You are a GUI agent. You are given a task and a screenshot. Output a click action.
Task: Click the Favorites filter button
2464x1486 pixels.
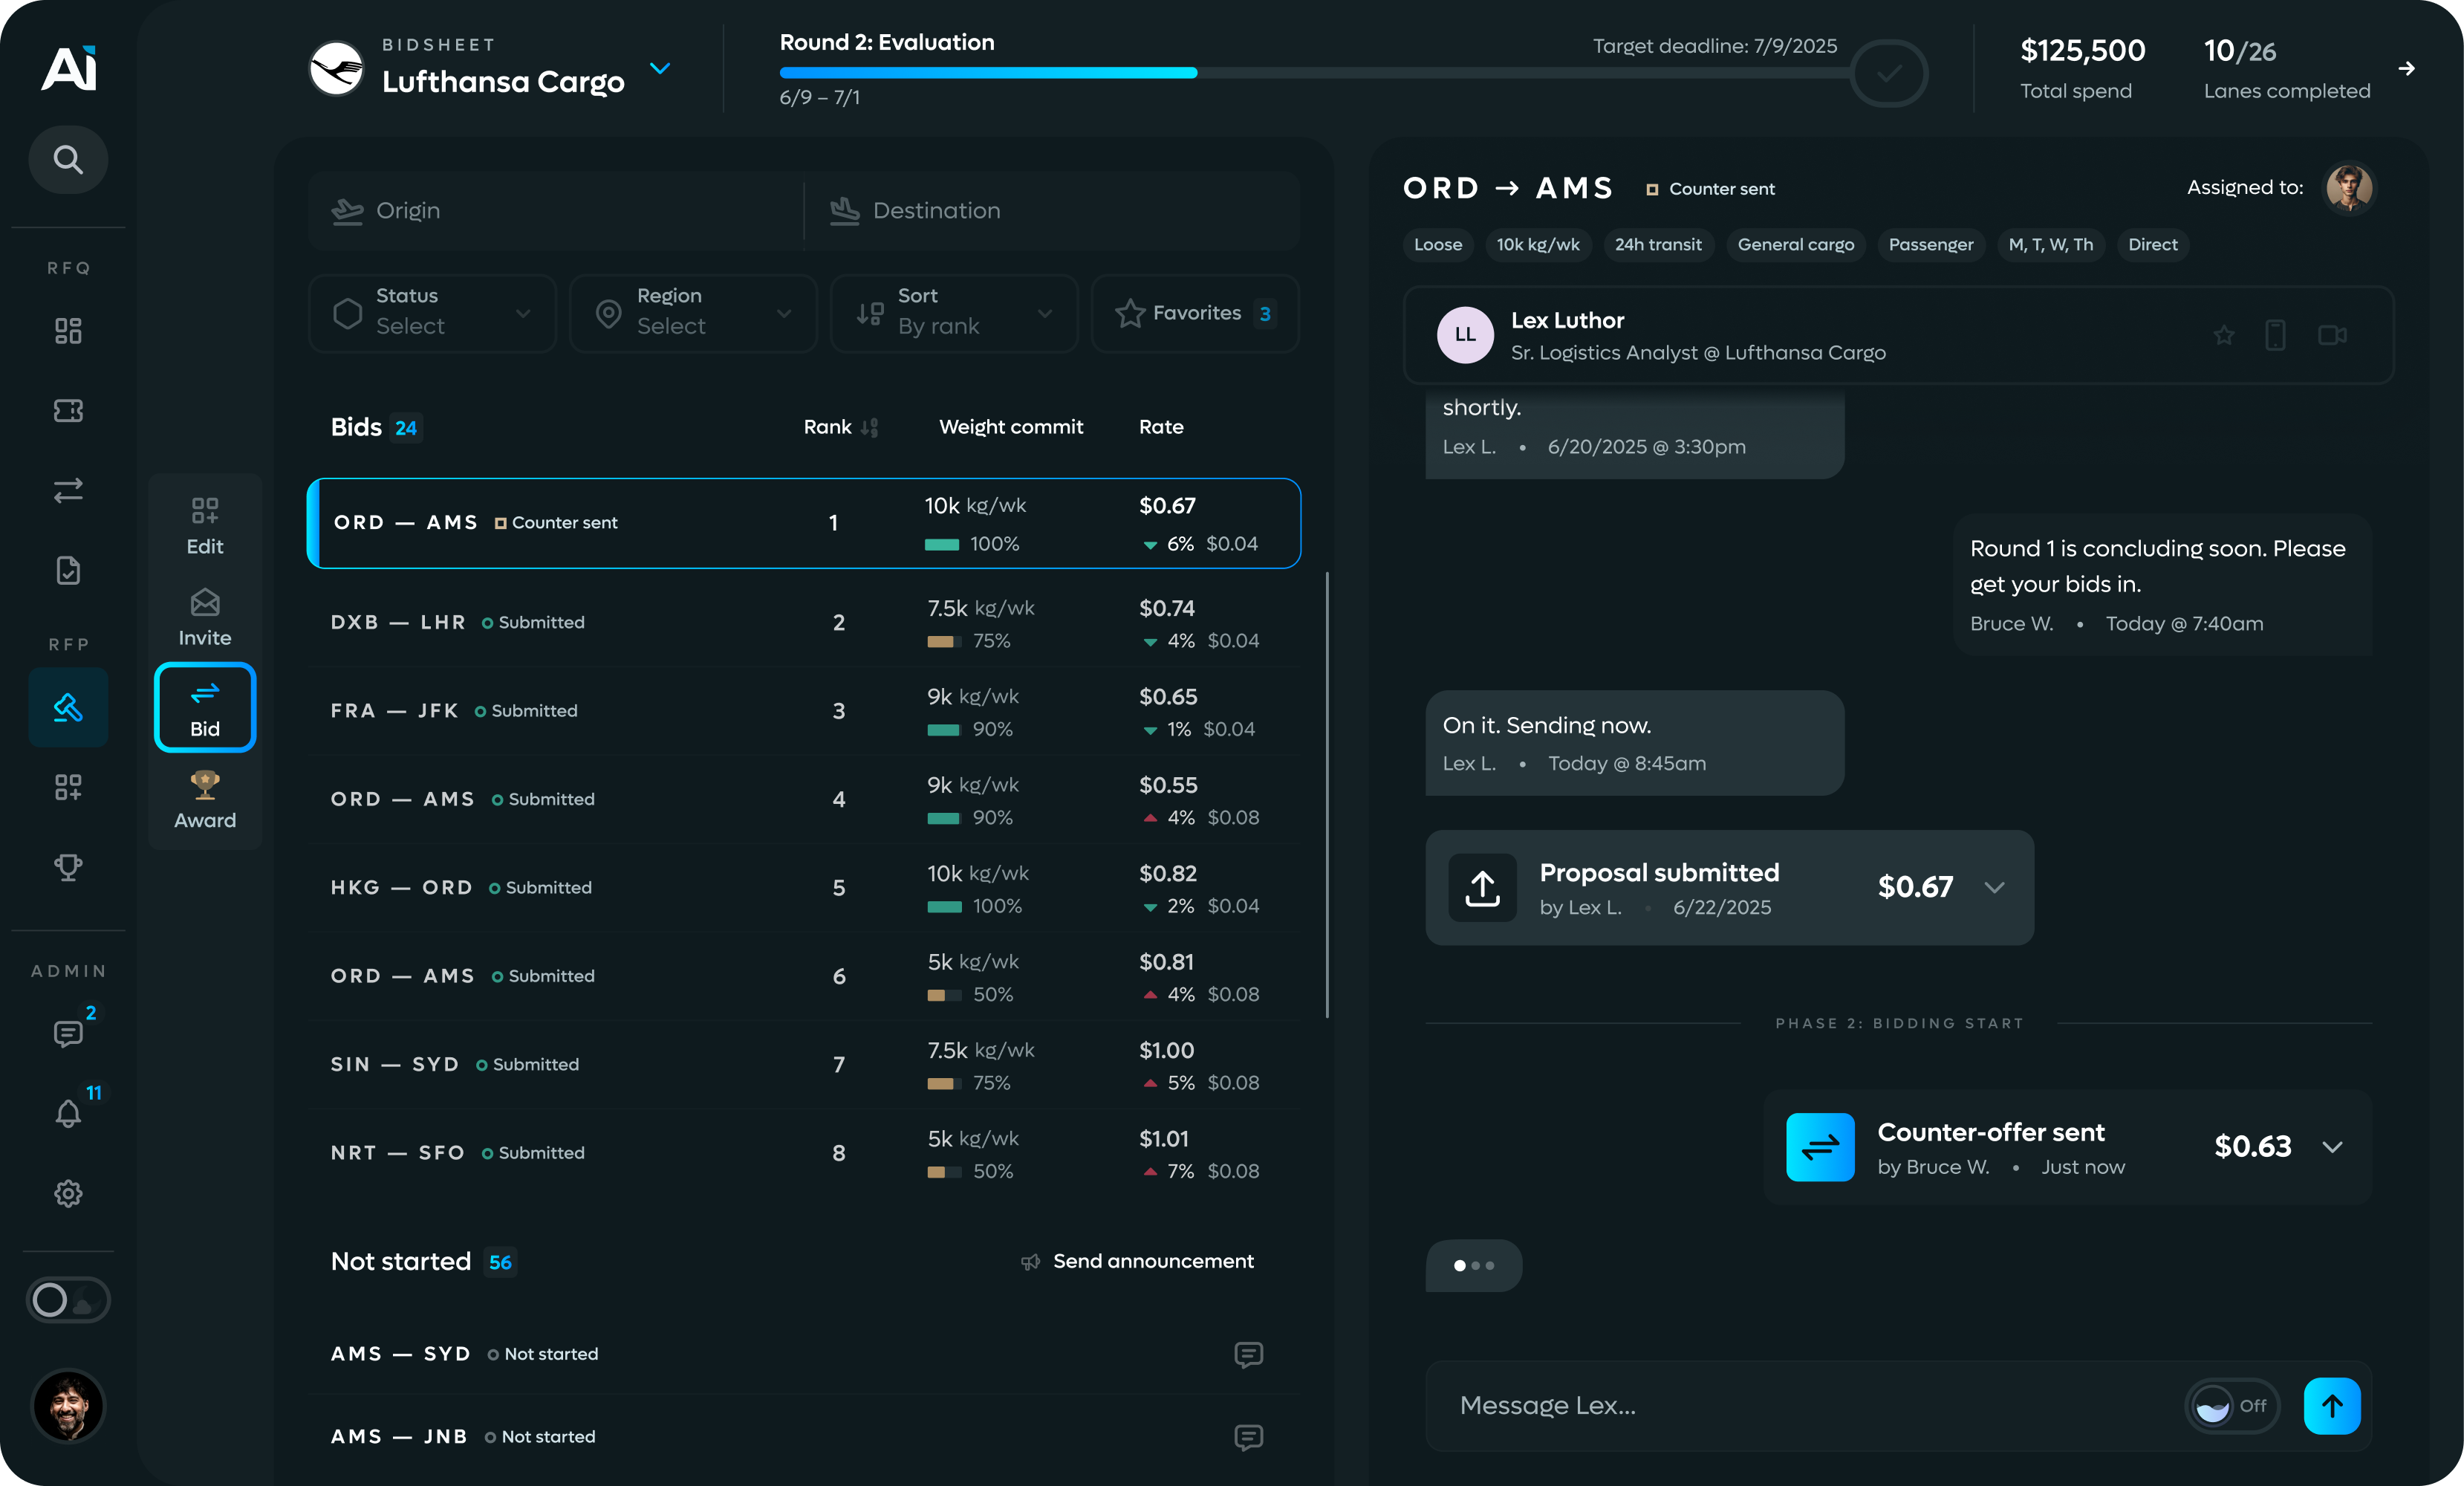(1195, 313)
